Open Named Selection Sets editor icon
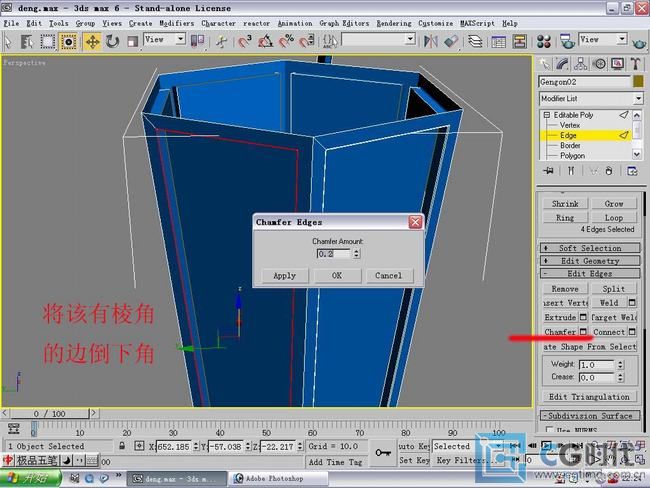Viewport: 650px width, 488px height. 330,41
